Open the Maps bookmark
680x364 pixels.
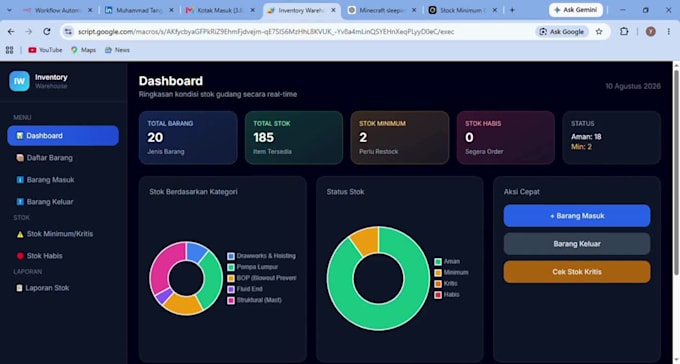(x=83, y=50)
